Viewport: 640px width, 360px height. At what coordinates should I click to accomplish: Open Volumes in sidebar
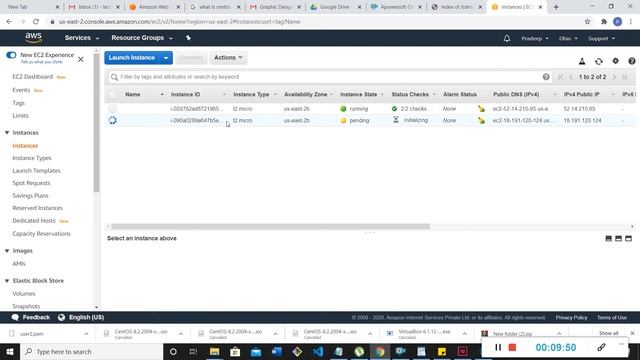24,293
